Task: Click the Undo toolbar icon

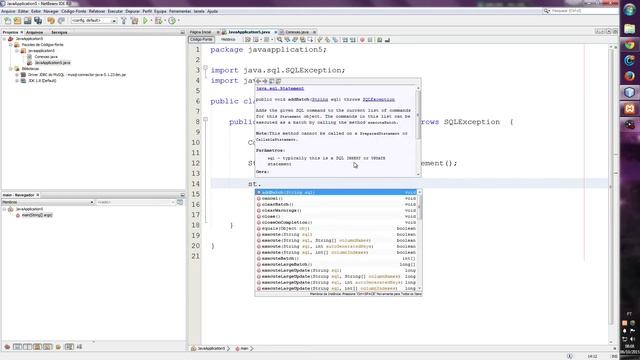Action: tap(51, 20)
